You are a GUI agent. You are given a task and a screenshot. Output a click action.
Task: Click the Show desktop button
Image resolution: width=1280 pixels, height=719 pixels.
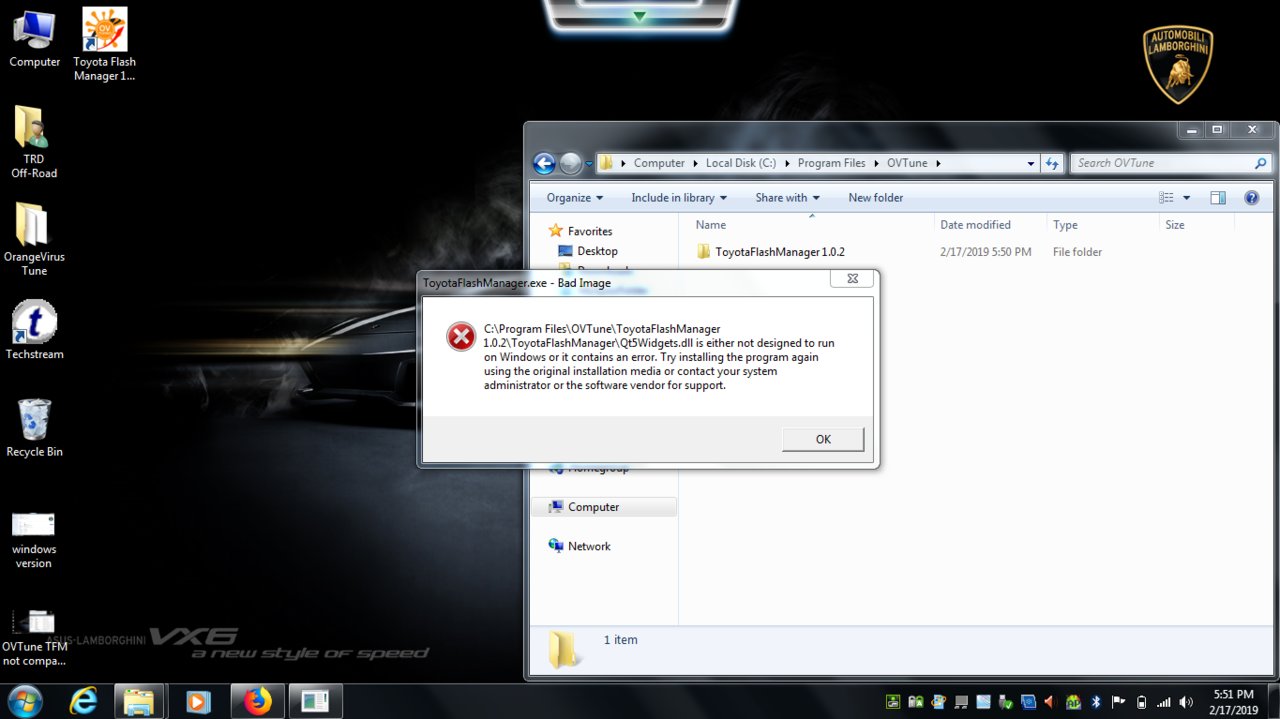tap(1272, 702)
